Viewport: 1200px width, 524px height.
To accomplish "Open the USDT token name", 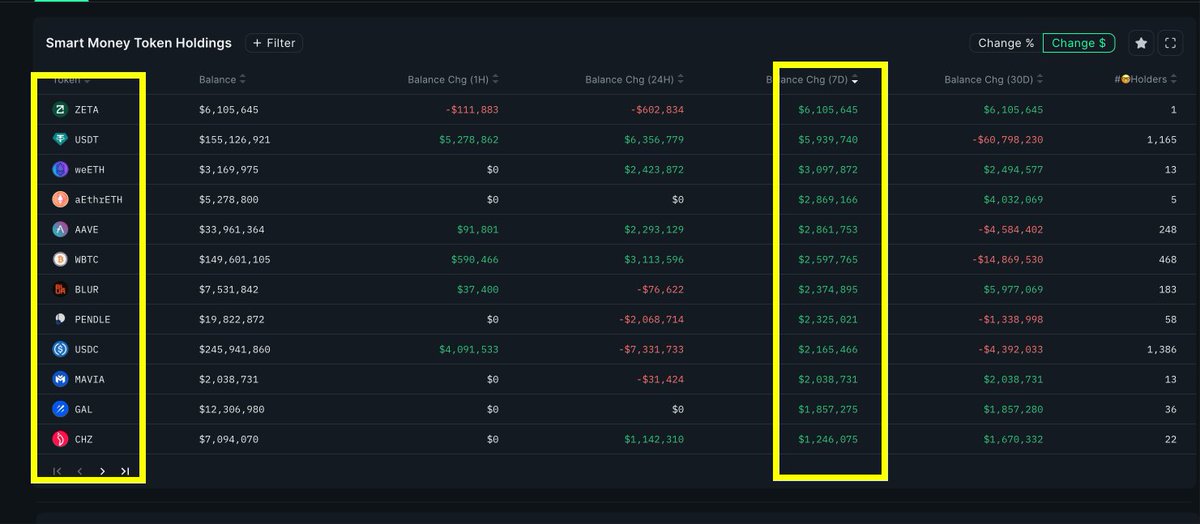I will point(87,140).
